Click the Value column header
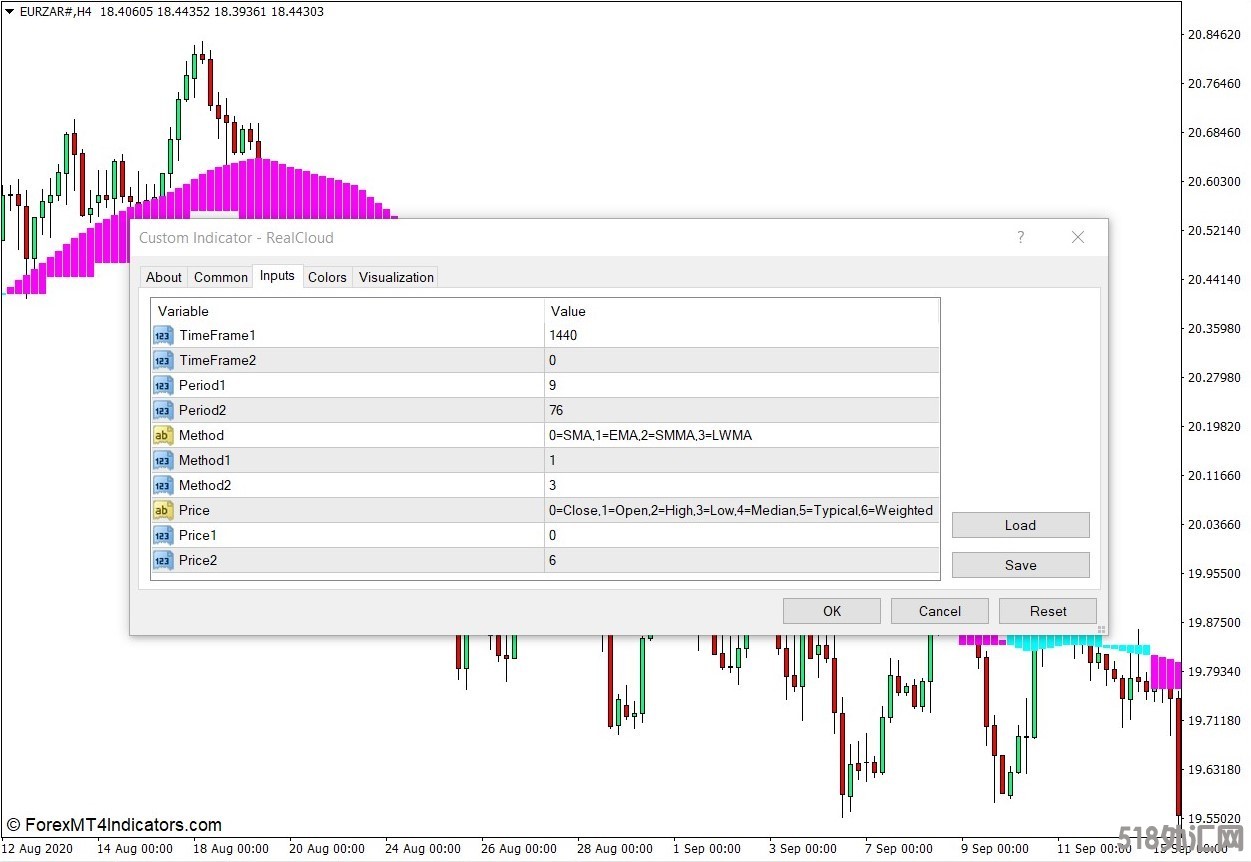The width and height of the screenshot is (1251, 862). (x=742, y=311)
